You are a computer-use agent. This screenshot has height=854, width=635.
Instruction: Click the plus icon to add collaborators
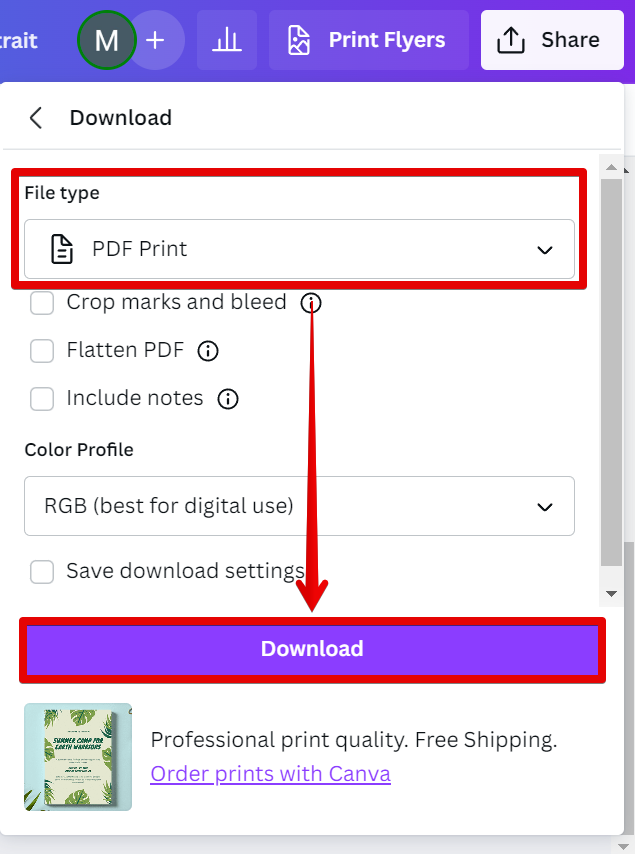point(155,40)
